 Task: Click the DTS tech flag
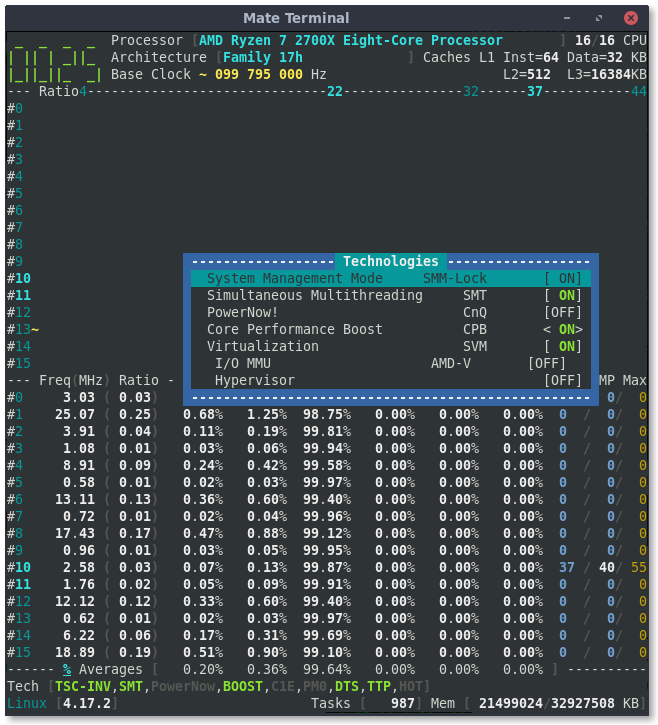(x=347, y=687)
